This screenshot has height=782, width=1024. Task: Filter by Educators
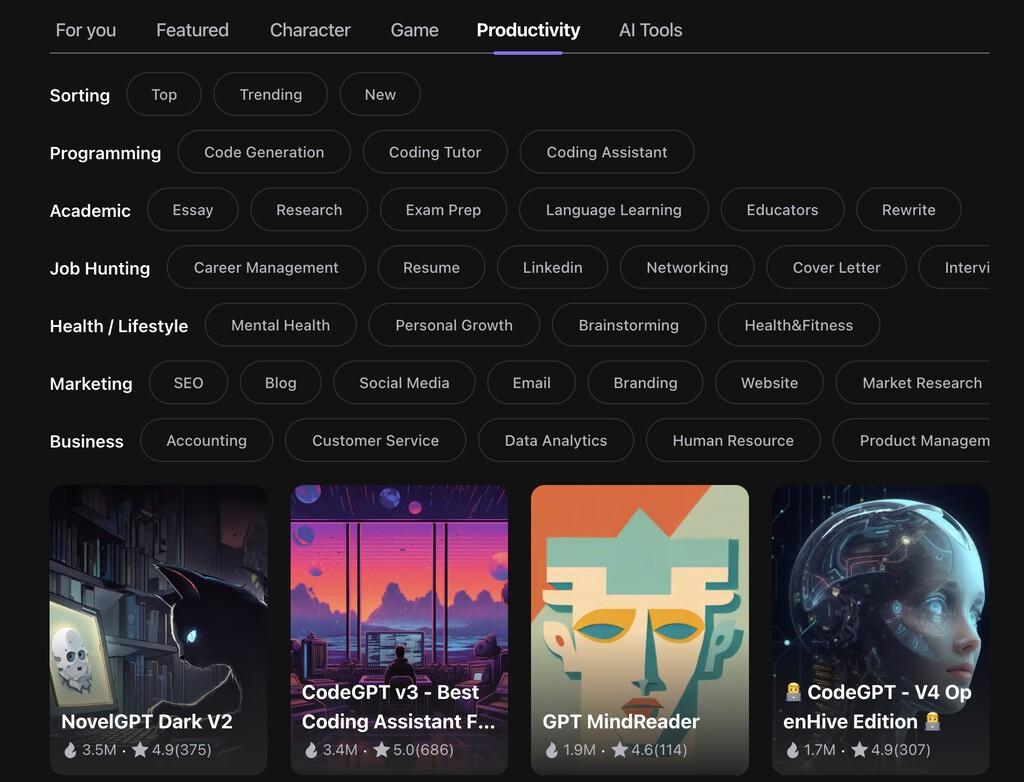[782, 210]
